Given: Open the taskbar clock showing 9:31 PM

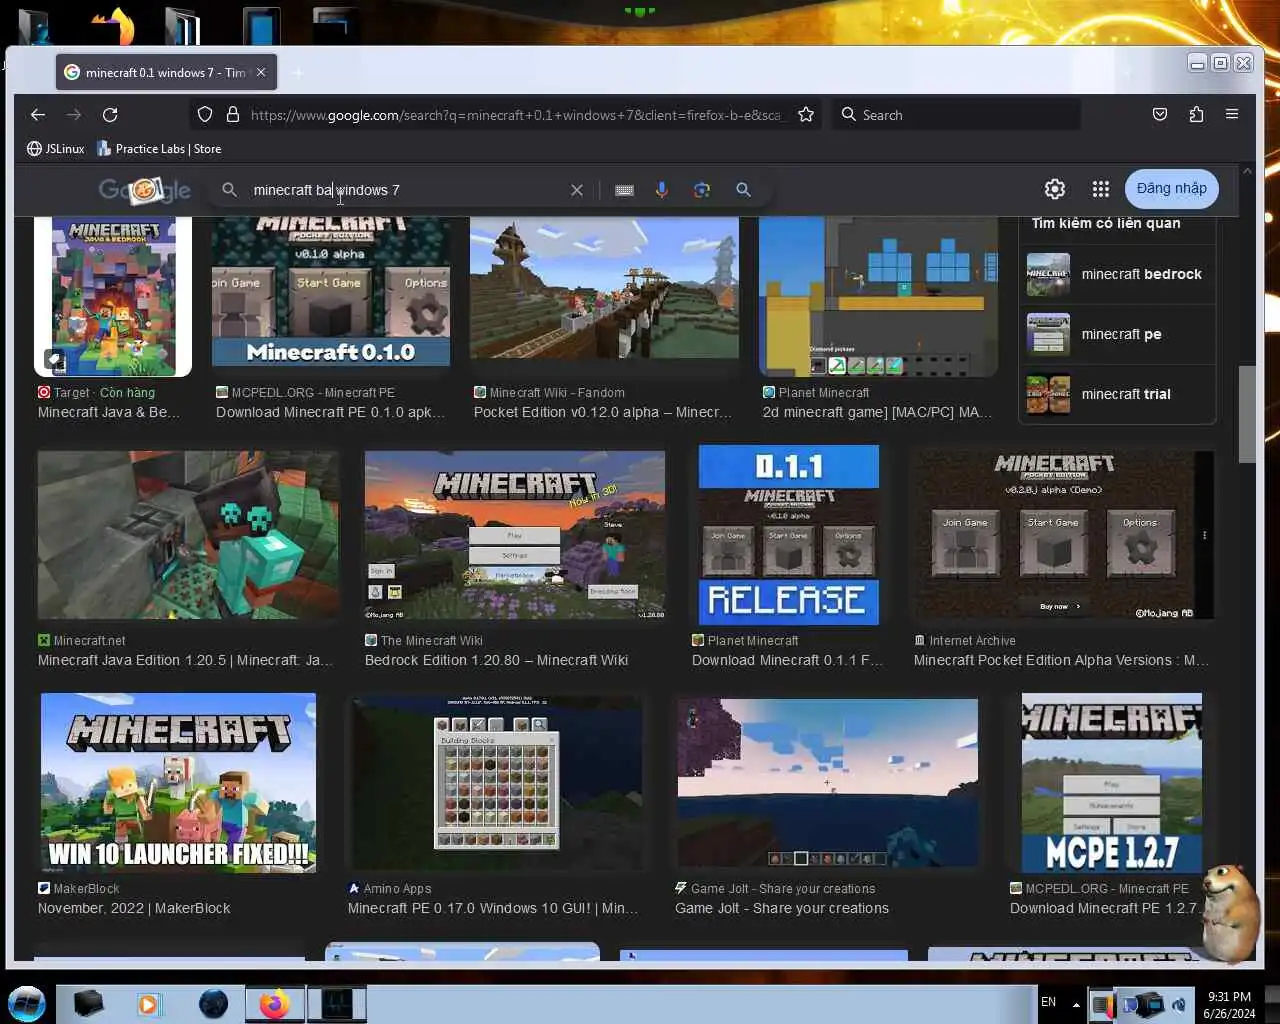Looking at the screenshot, I should pyautogui.click(x=1229, y=1005).
